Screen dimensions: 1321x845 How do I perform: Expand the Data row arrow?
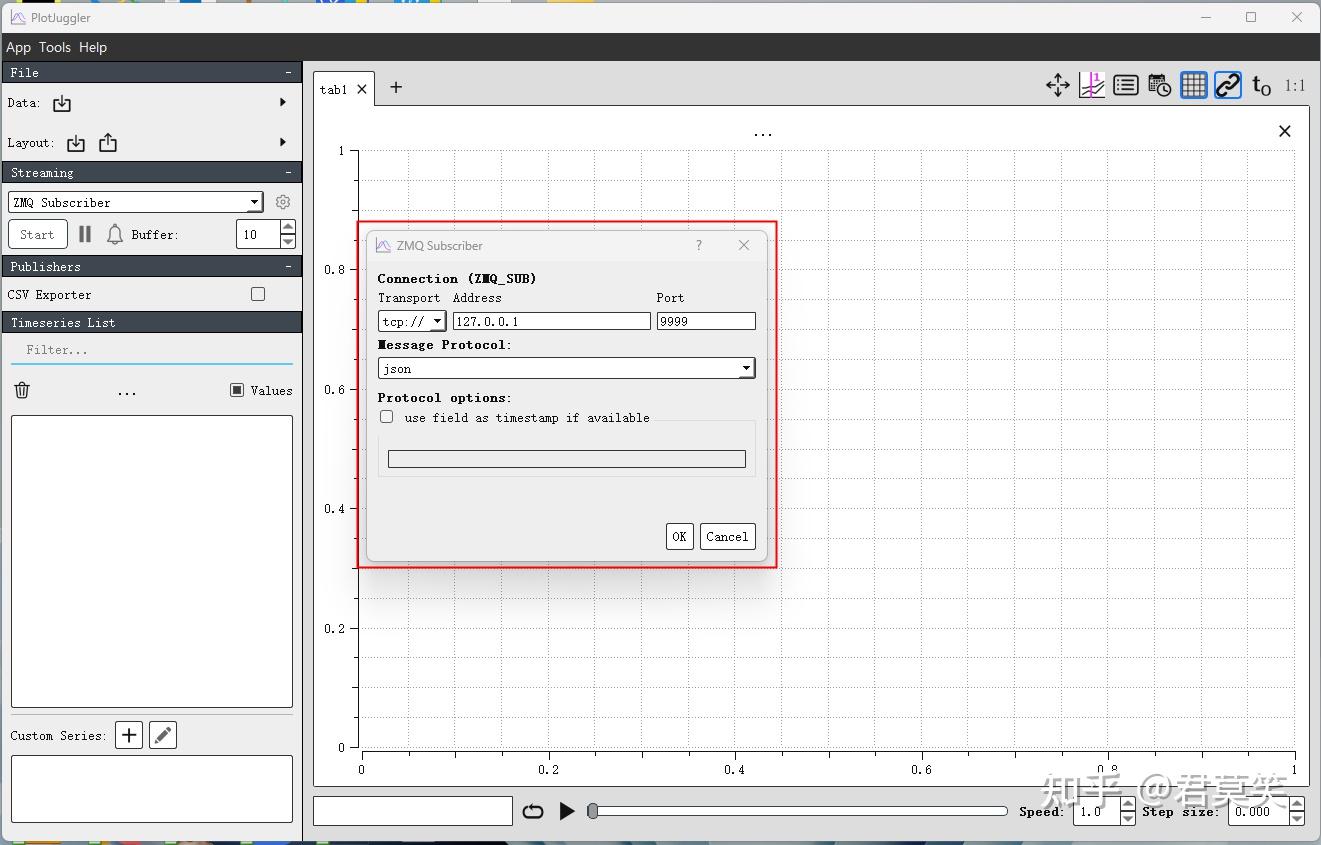[283, 102]
